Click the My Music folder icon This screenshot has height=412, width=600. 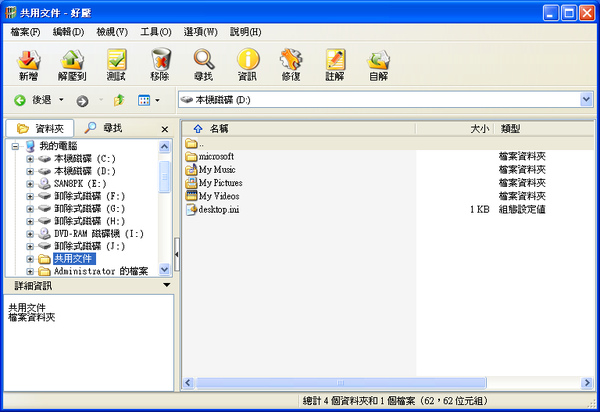191,169
